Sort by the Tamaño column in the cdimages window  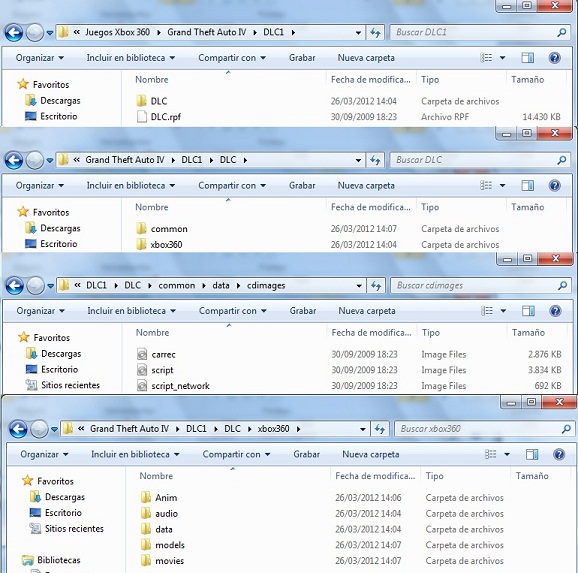click(528, 333)
